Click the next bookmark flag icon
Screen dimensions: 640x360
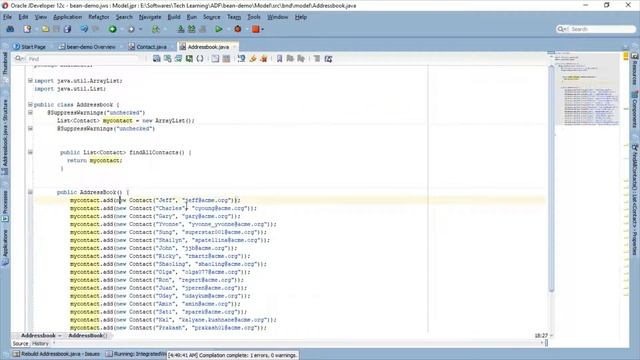click(290, 59)
